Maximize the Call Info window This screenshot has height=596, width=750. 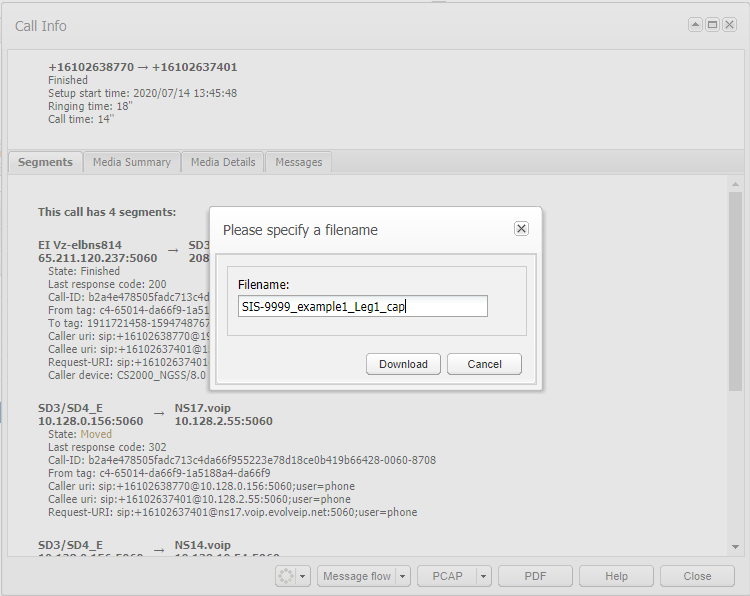713,25
